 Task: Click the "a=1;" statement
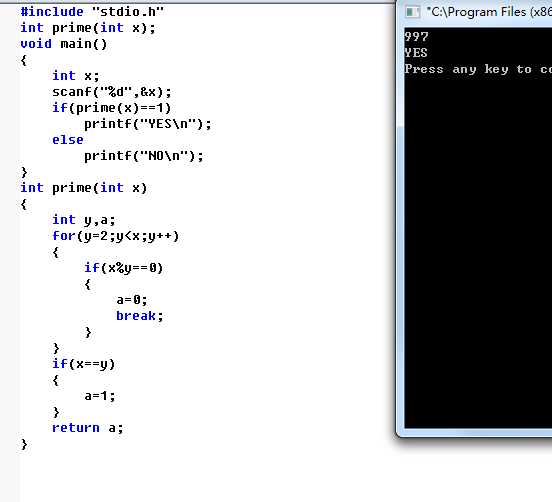click(x=100, y=396)
